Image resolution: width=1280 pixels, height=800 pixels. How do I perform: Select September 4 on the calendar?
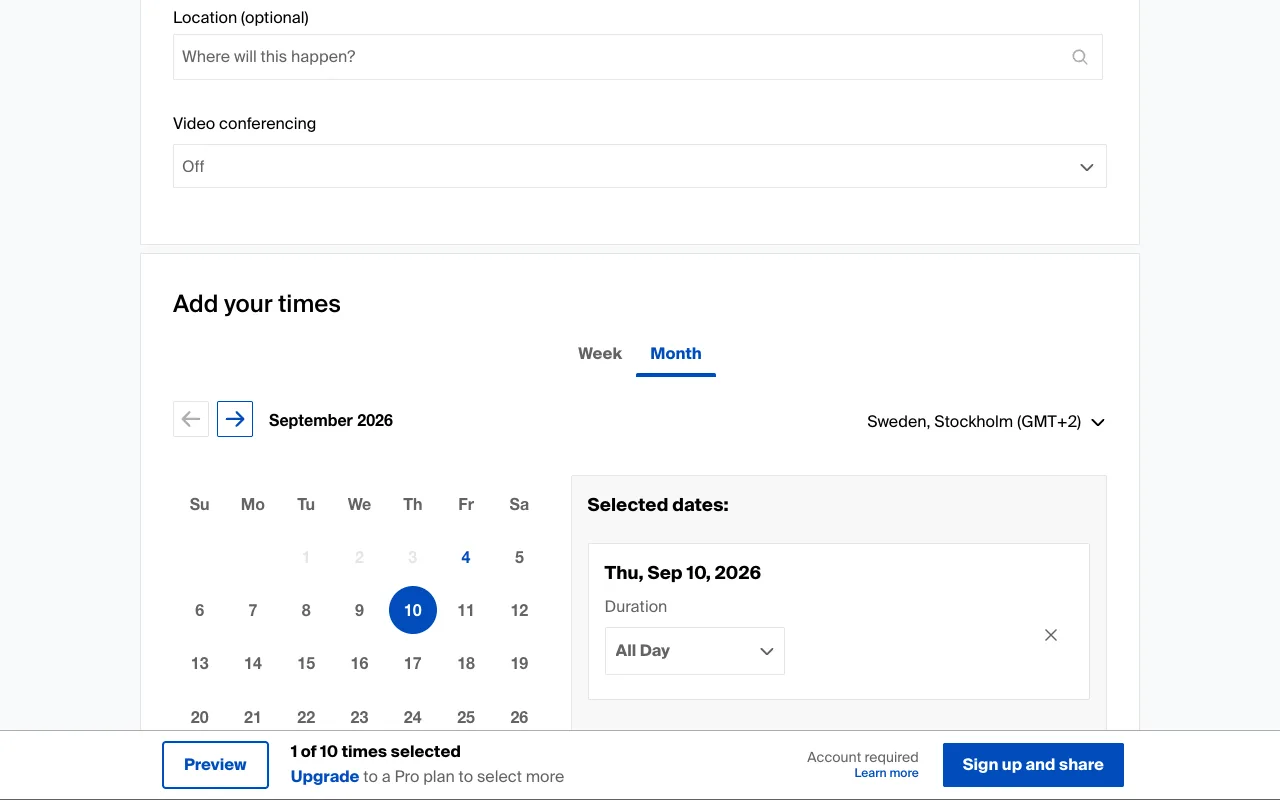tap(466, 557)
